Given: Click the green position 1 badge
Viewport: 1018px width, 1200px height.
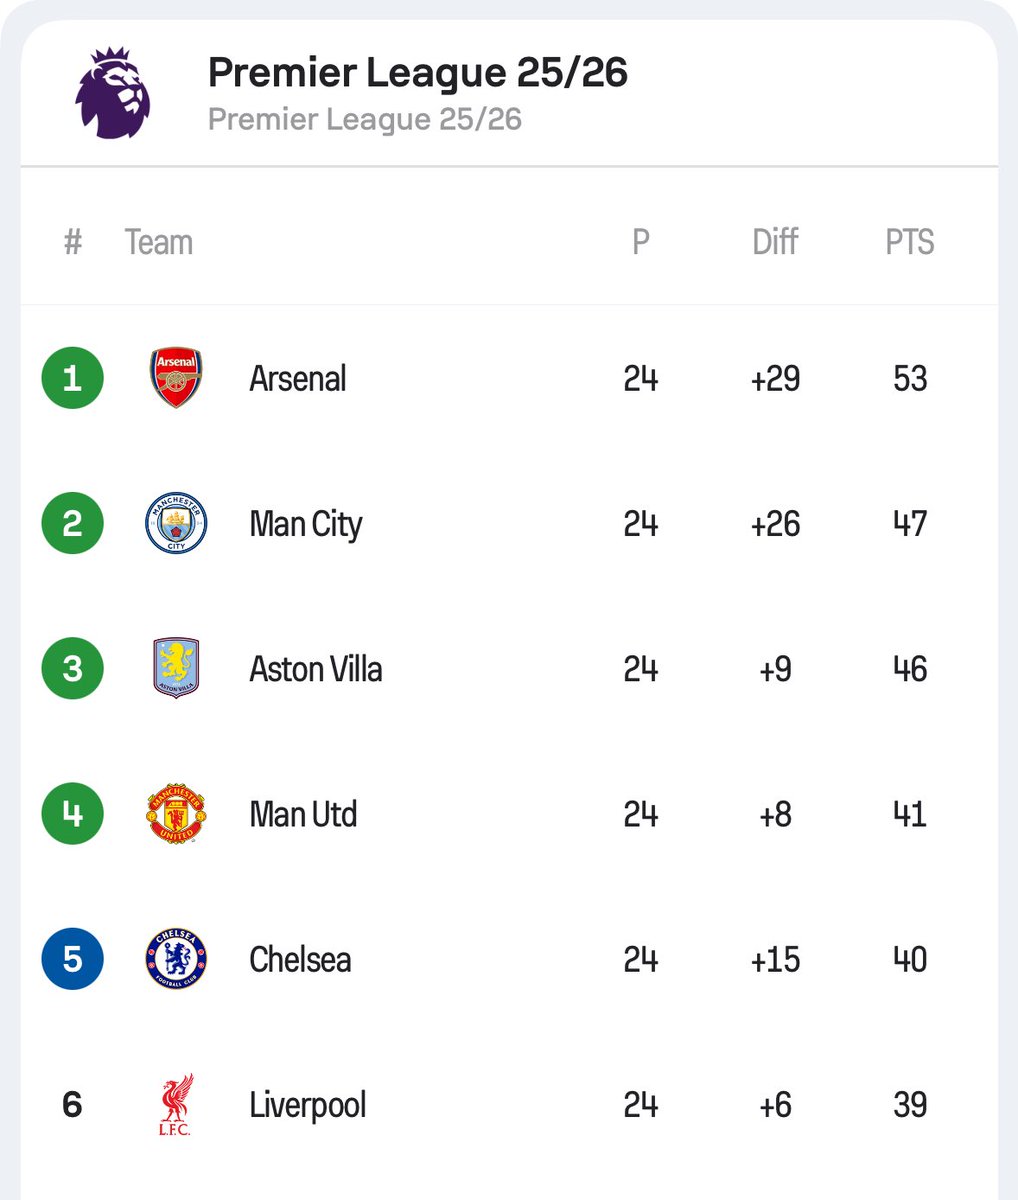Looking at the screenshot, I should [x=72, y=378].
